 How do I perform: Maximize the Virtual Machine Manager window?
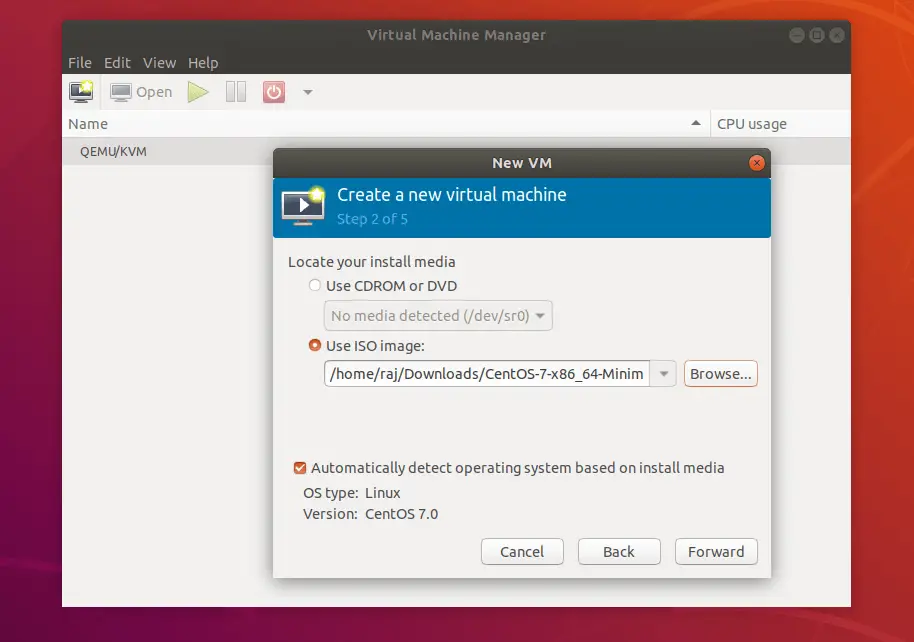[x=817, y=35]
